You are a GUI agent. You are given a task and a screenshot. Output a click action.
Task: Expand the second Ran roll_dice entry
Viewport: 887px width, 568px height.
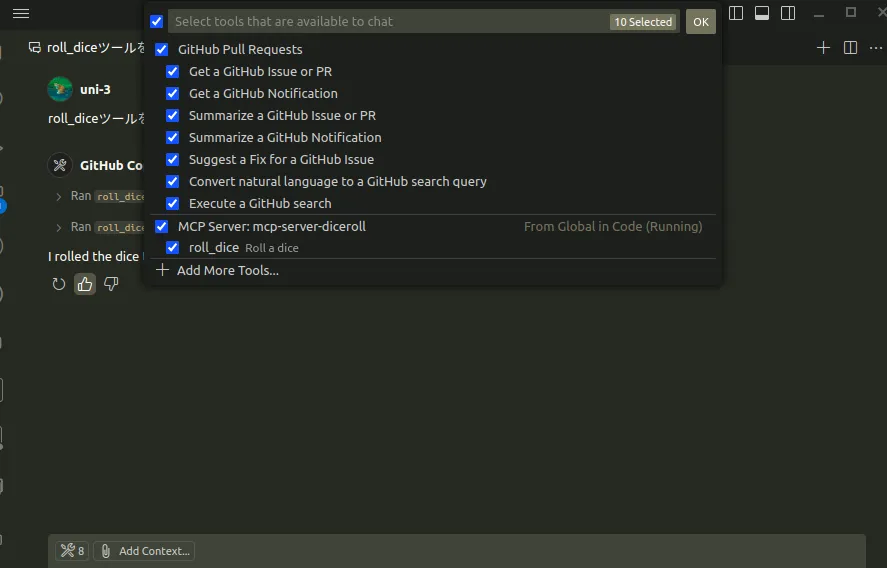[x=59, y=227]
